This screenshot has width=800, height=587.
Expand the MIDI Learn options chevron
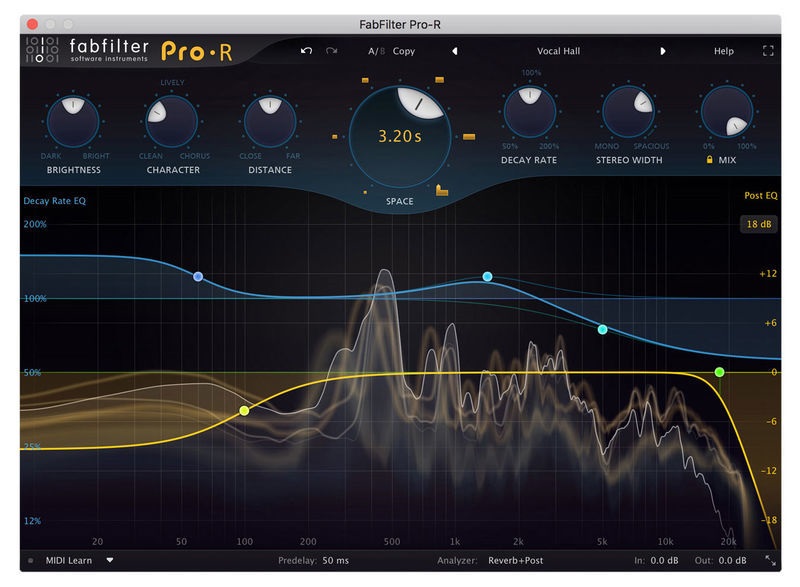pos(110,561)
